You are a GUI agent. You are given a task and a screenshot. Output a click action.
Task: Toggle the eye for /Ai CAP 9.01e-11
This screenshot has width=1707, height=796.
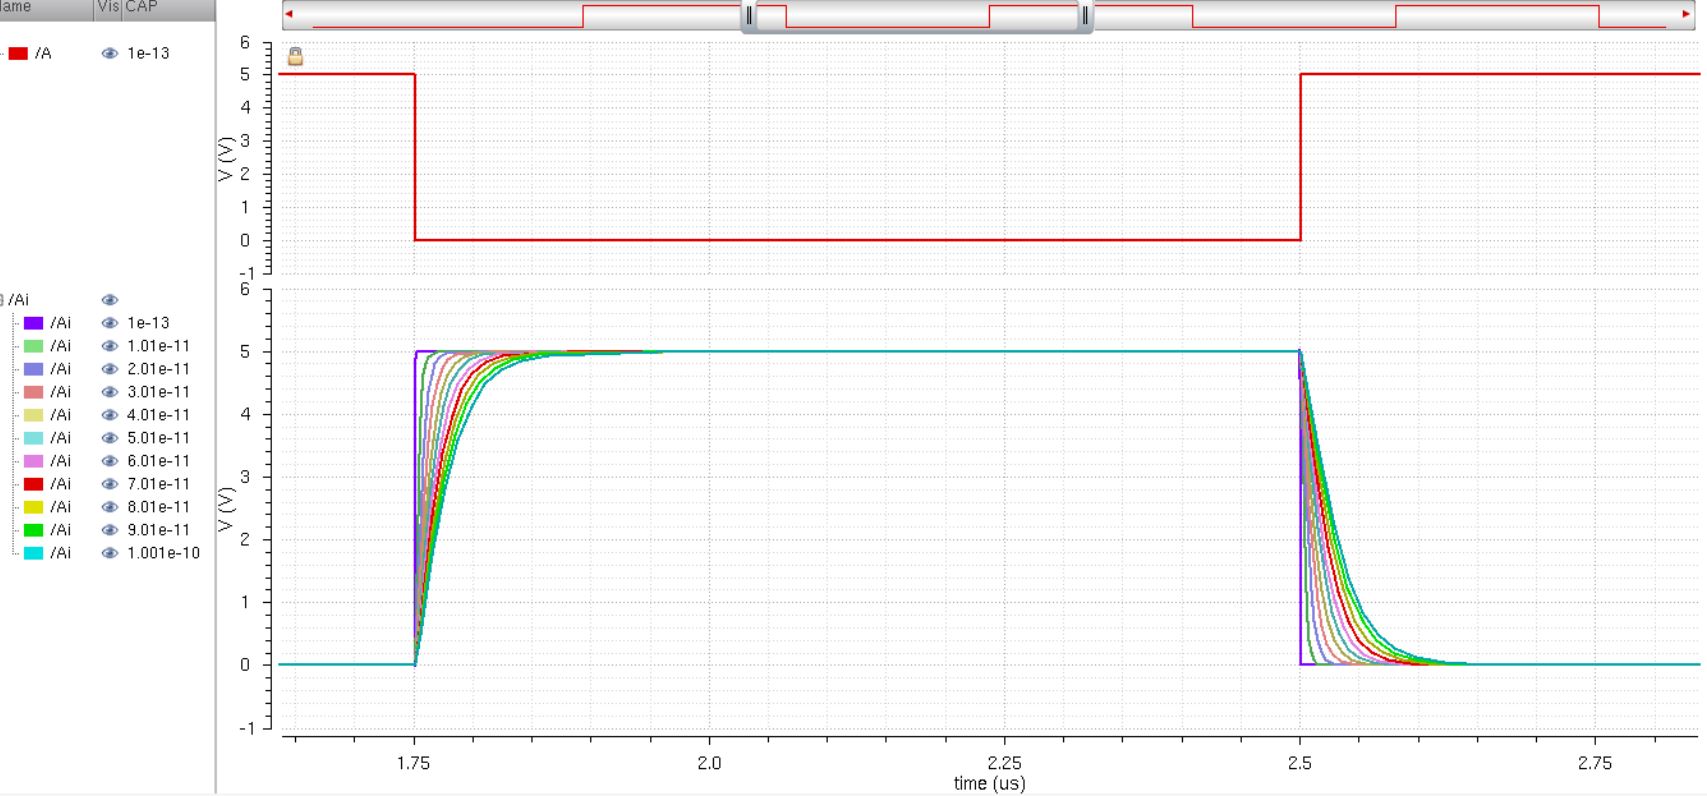(109, 530)
